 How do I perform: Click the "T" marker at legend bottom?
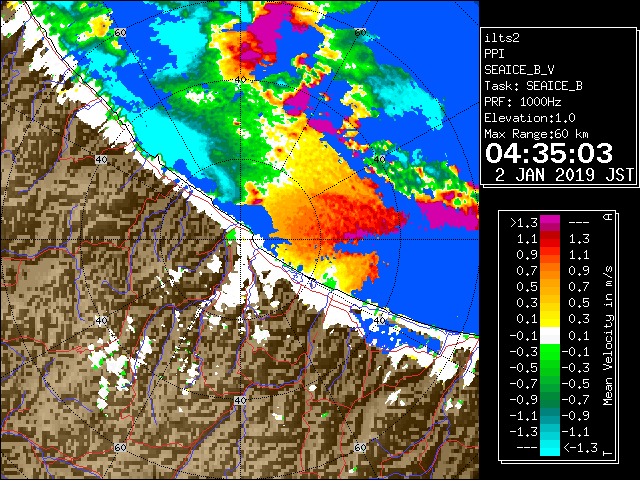pyautogui.click(x=608, y=453)
